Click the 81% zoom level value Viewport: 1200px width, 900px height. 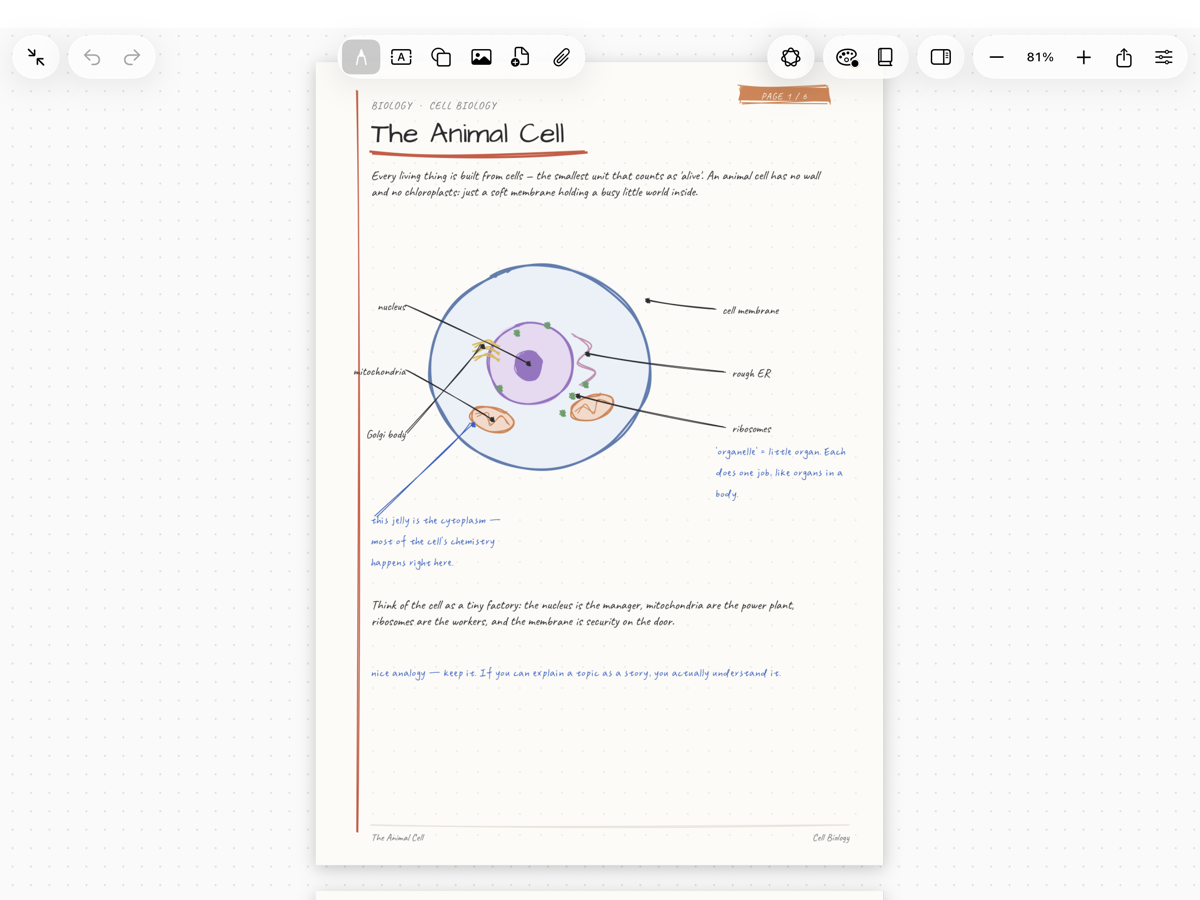[x=1040, y=57]
